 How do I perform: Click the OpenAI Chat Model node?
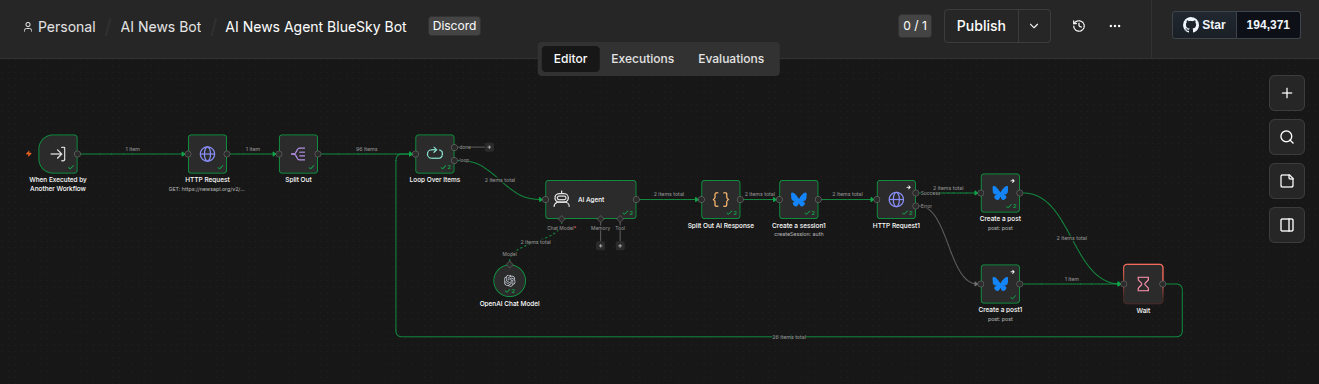pyautogui.click(x=509, y=280)
